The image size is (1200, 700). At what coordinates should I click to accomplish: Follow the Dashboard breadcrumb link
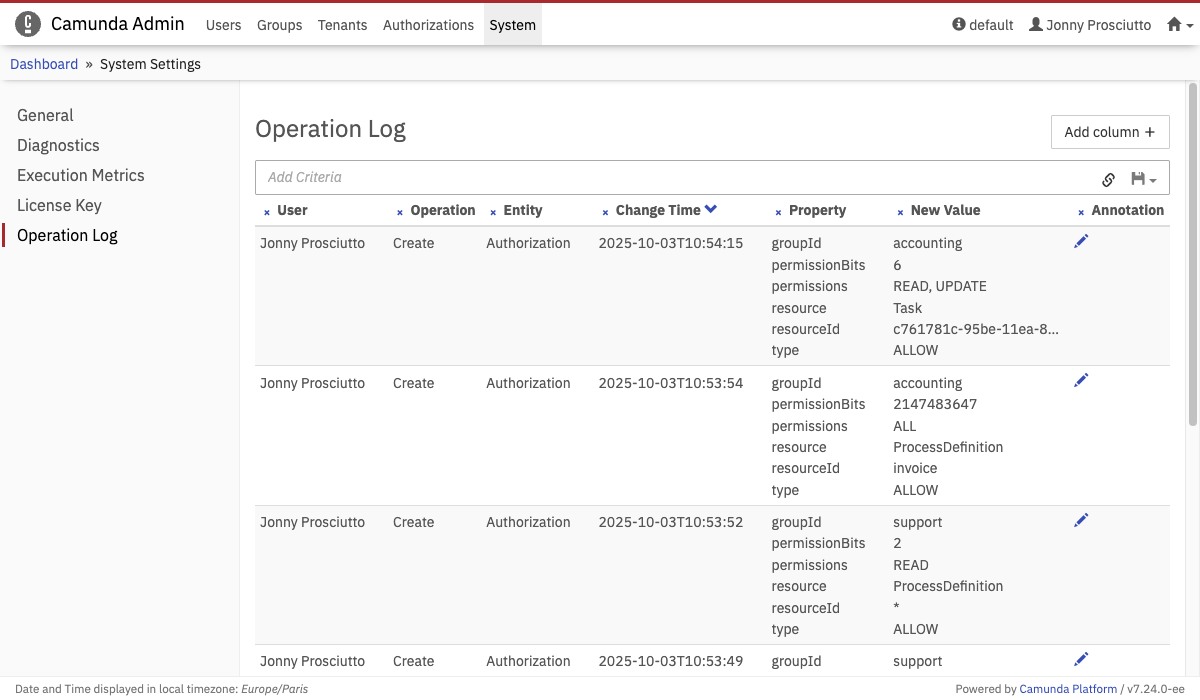point(44,64)
